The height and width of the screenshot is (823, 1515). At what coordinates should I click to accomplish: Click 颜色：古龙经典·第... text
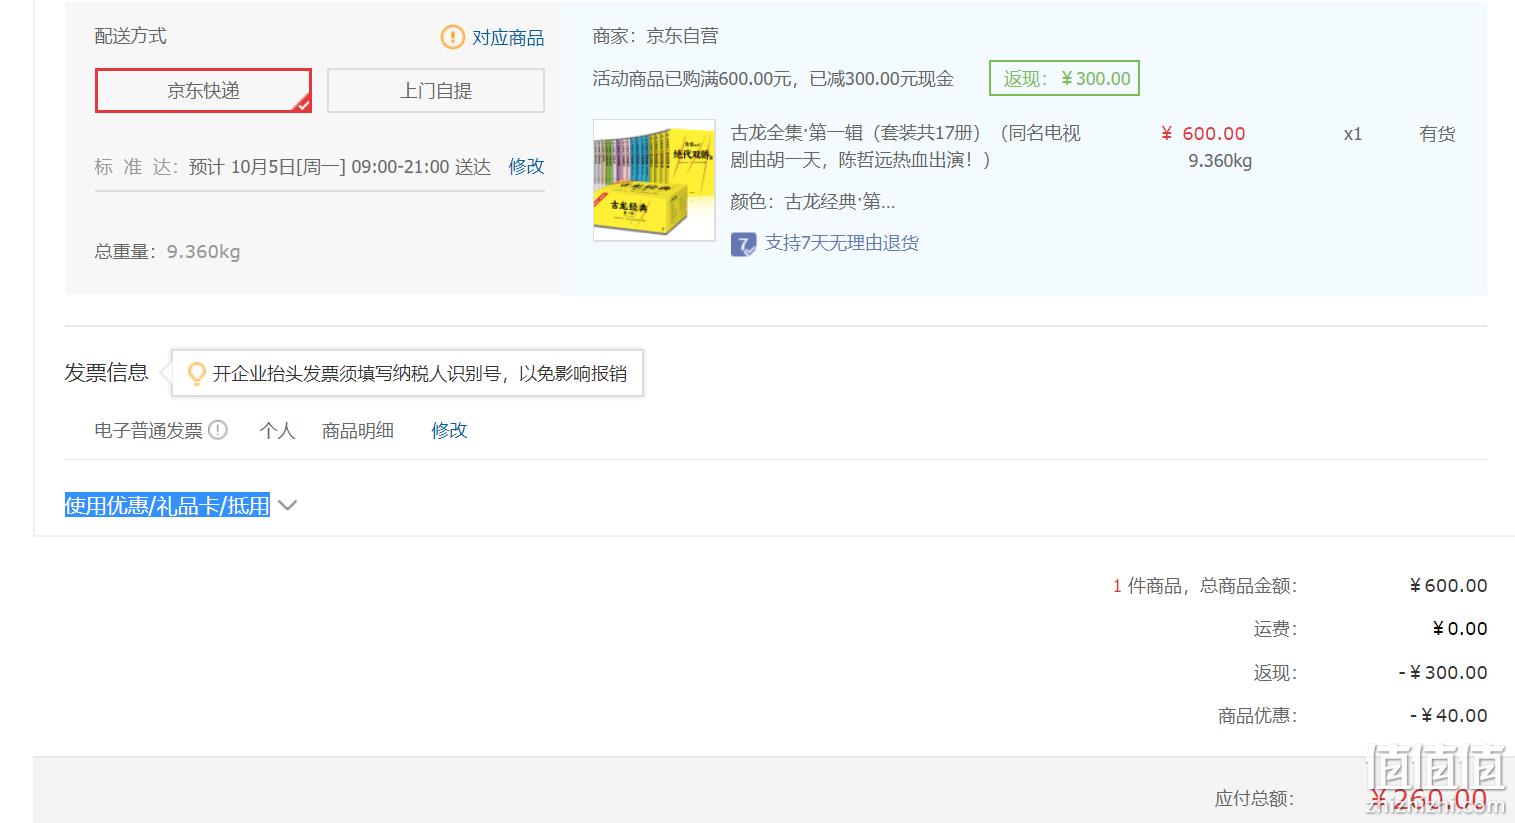(x=812, y=201)
